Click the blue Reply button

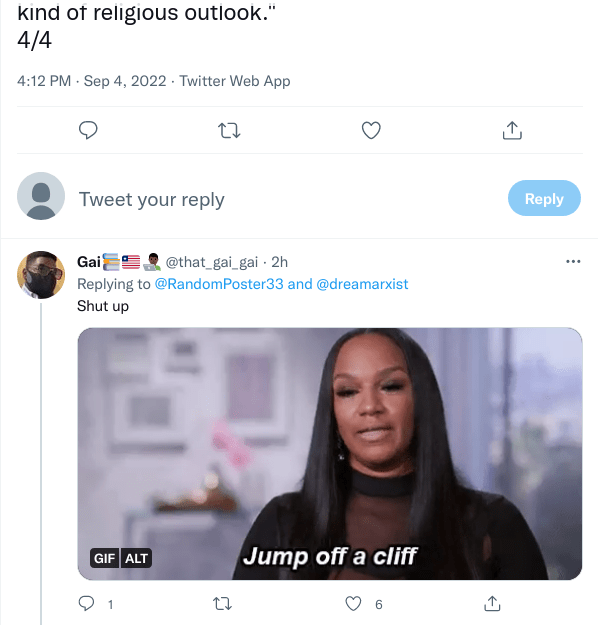click(x=544, y=198)
